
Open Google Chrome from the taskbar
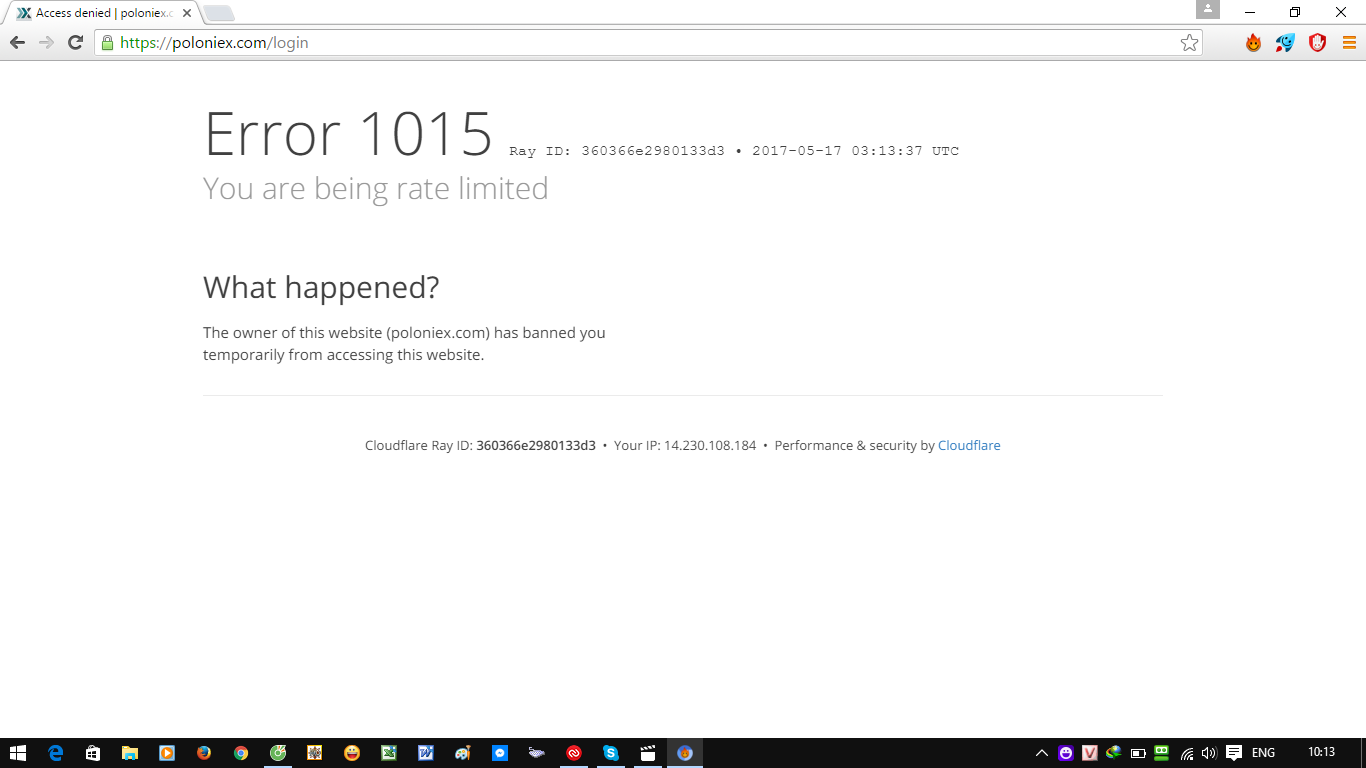click(241, 753)
